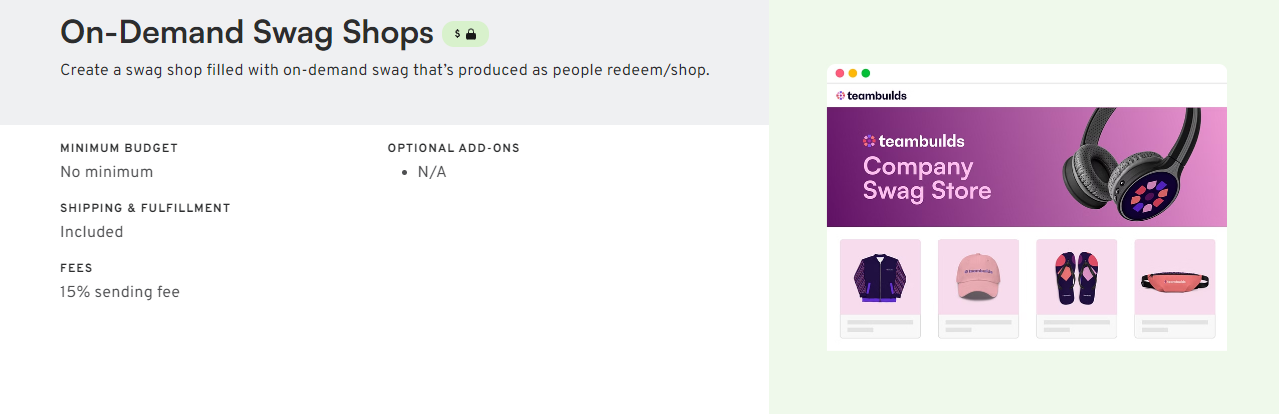Click the 'No minimum' value text

[107, 172]
